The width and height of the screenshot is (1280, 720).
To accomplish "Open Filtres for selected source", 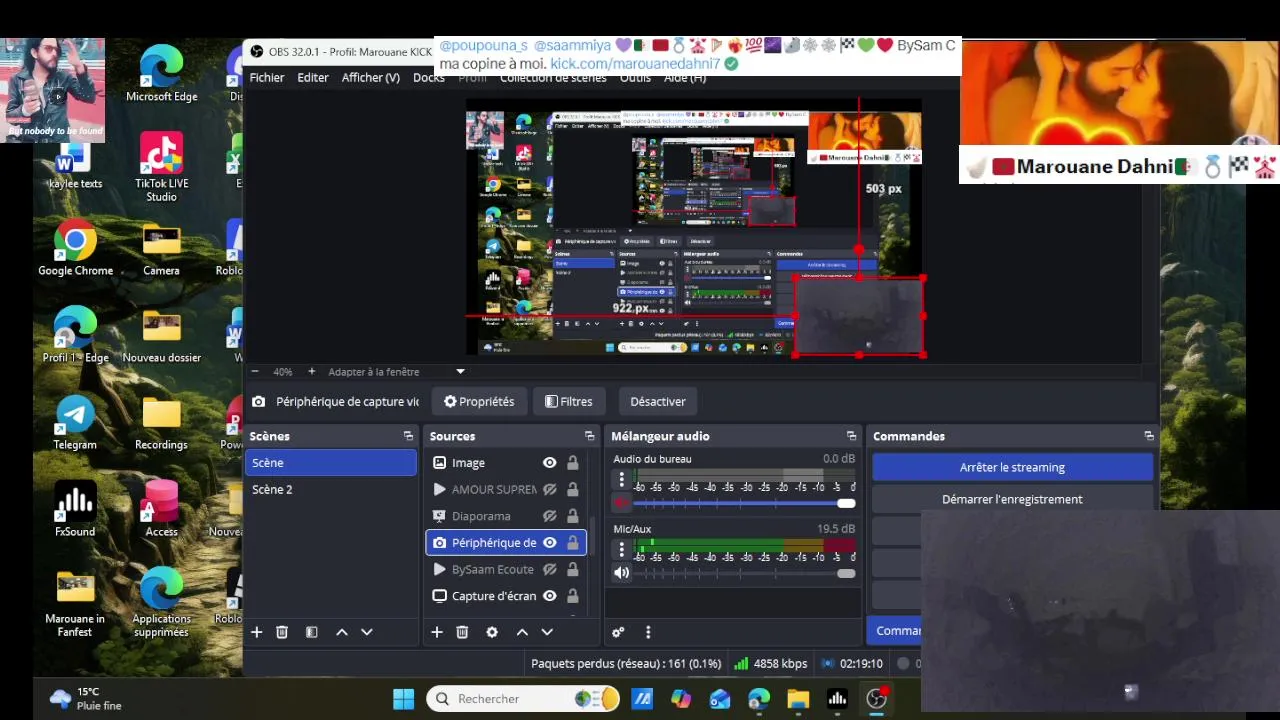I will point(569,401).
